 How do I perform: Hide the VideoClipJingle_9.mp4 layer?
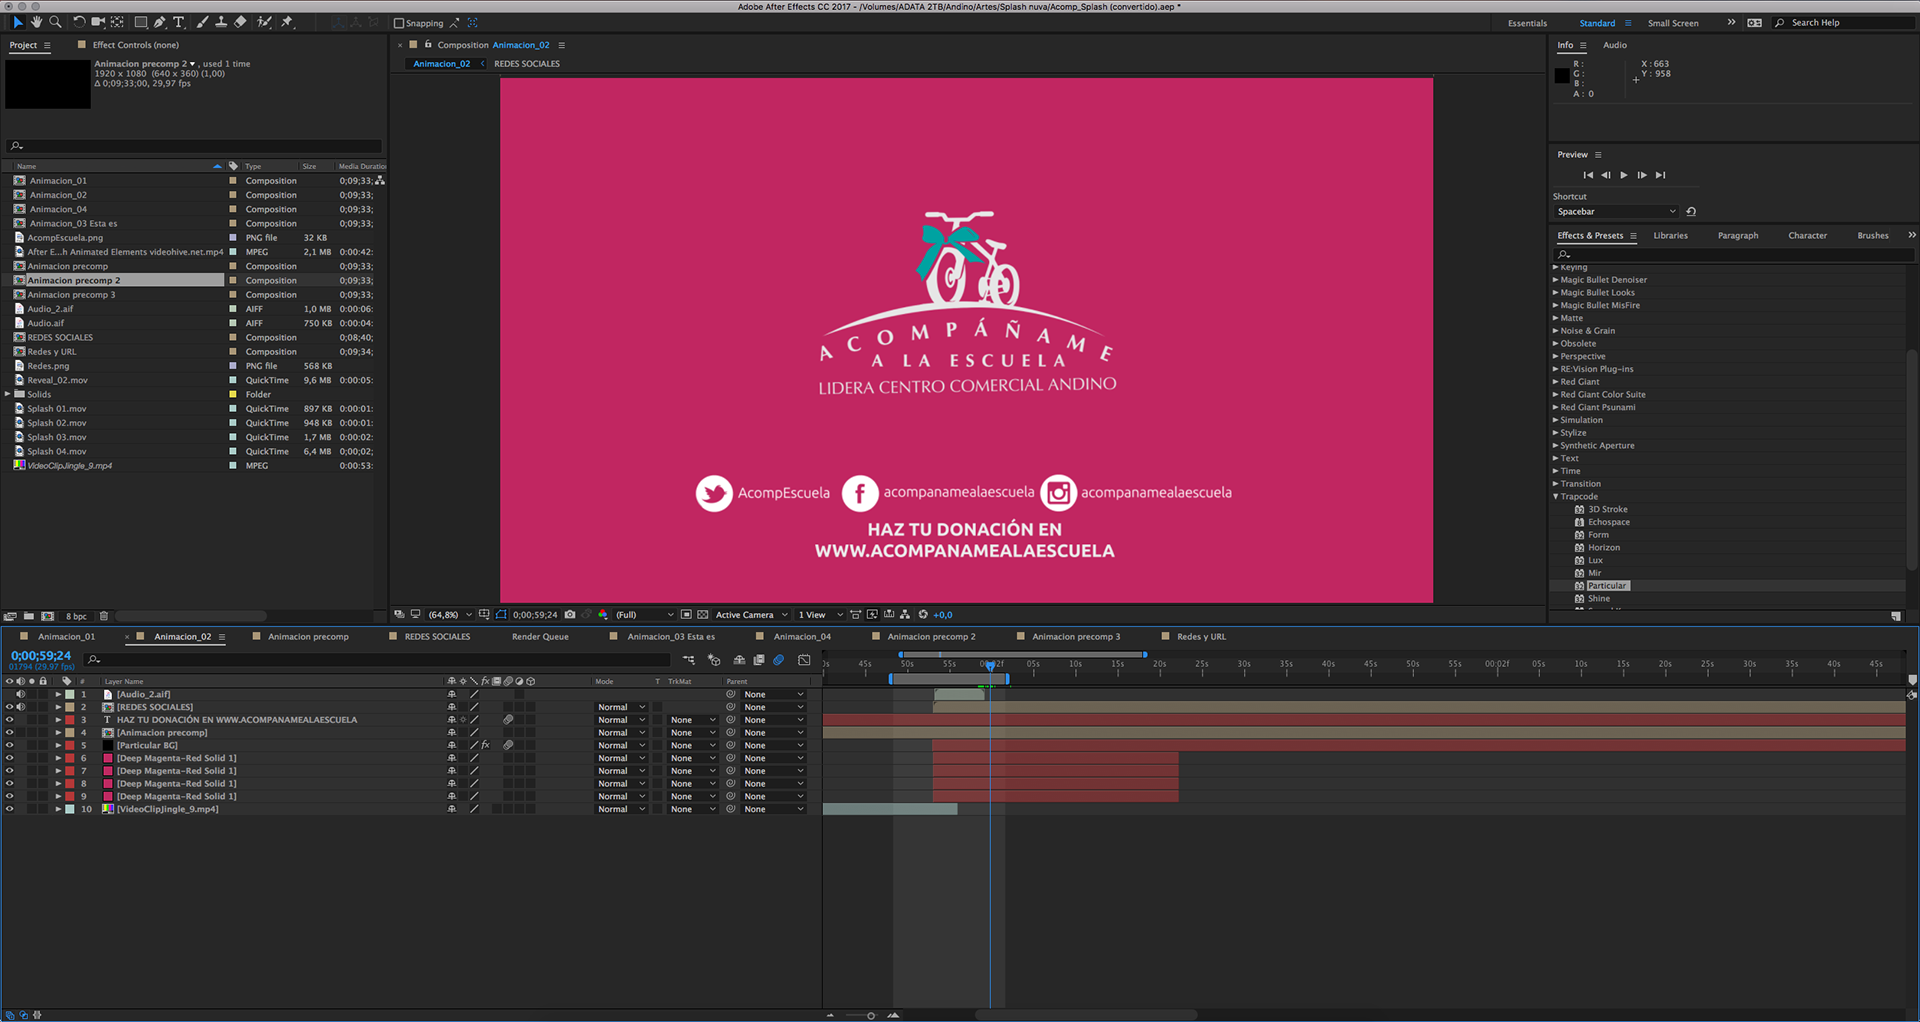pos(9,810)
